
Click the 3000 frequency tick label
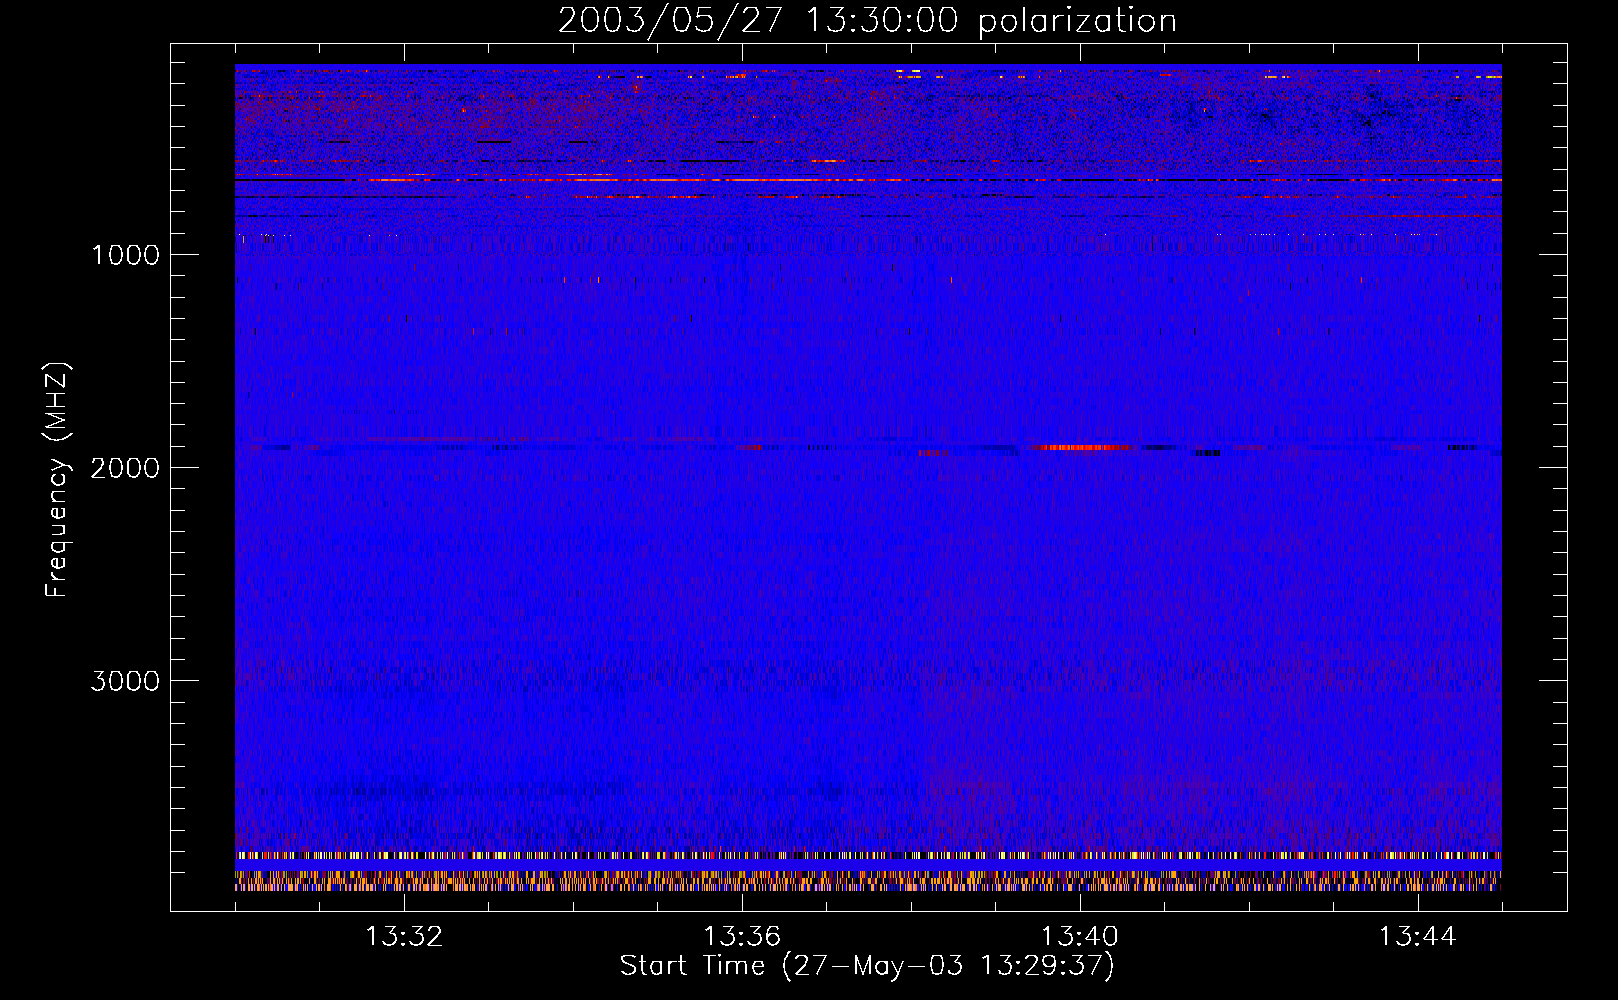125,681
